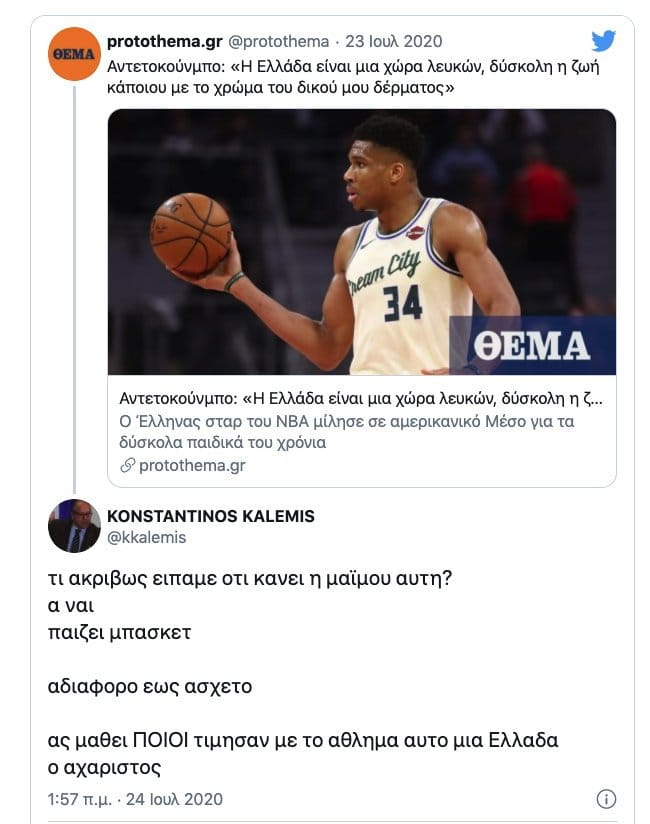
Task: Open the protothema.gr domain link in card
Action: pos(192,466)
